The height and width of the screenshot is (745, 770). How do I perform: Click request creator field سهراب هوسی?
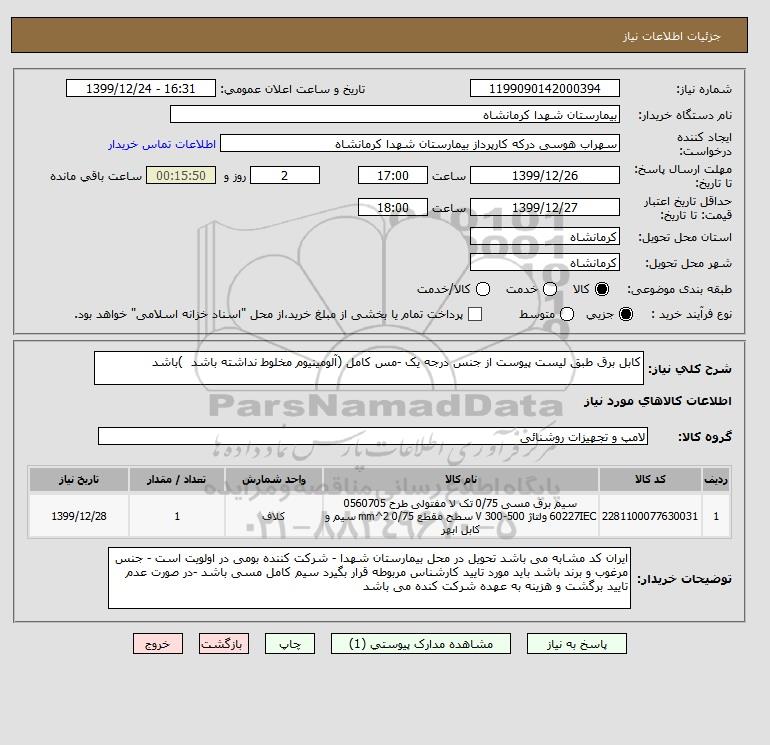(x=420, y=144)
